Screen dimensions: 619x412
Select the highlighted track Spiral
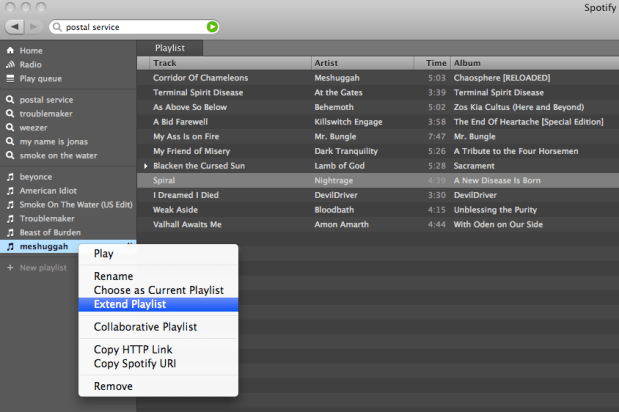pos(164,181)
